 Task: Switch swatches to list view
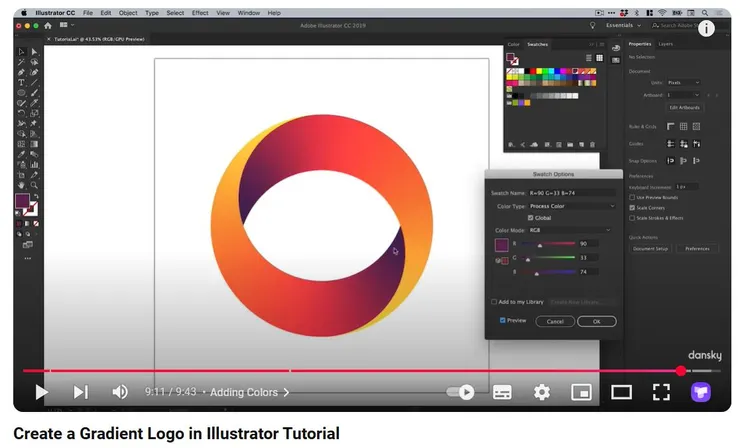tap(589, 58)
